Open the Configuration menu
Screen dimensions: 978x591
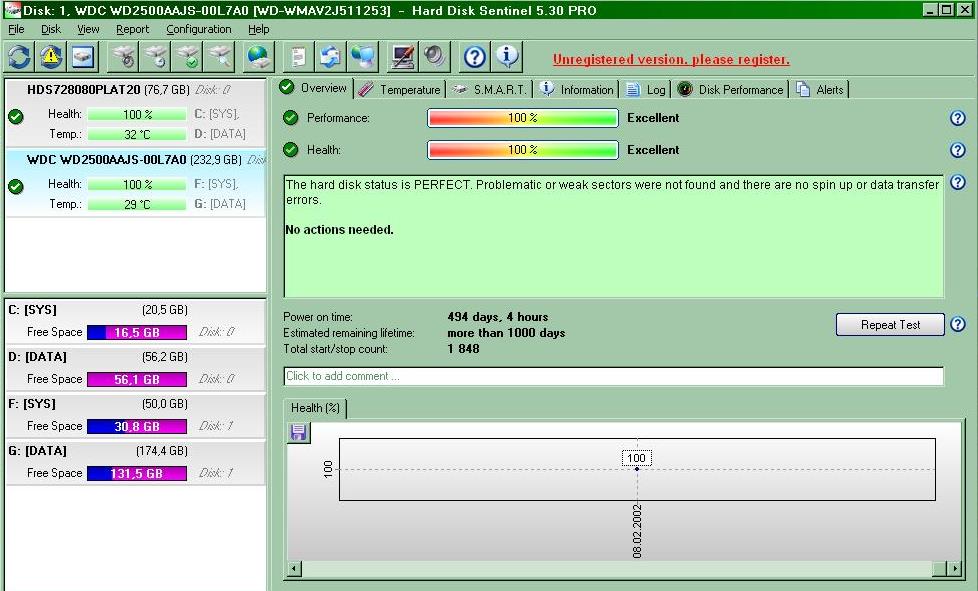[198, 29]
